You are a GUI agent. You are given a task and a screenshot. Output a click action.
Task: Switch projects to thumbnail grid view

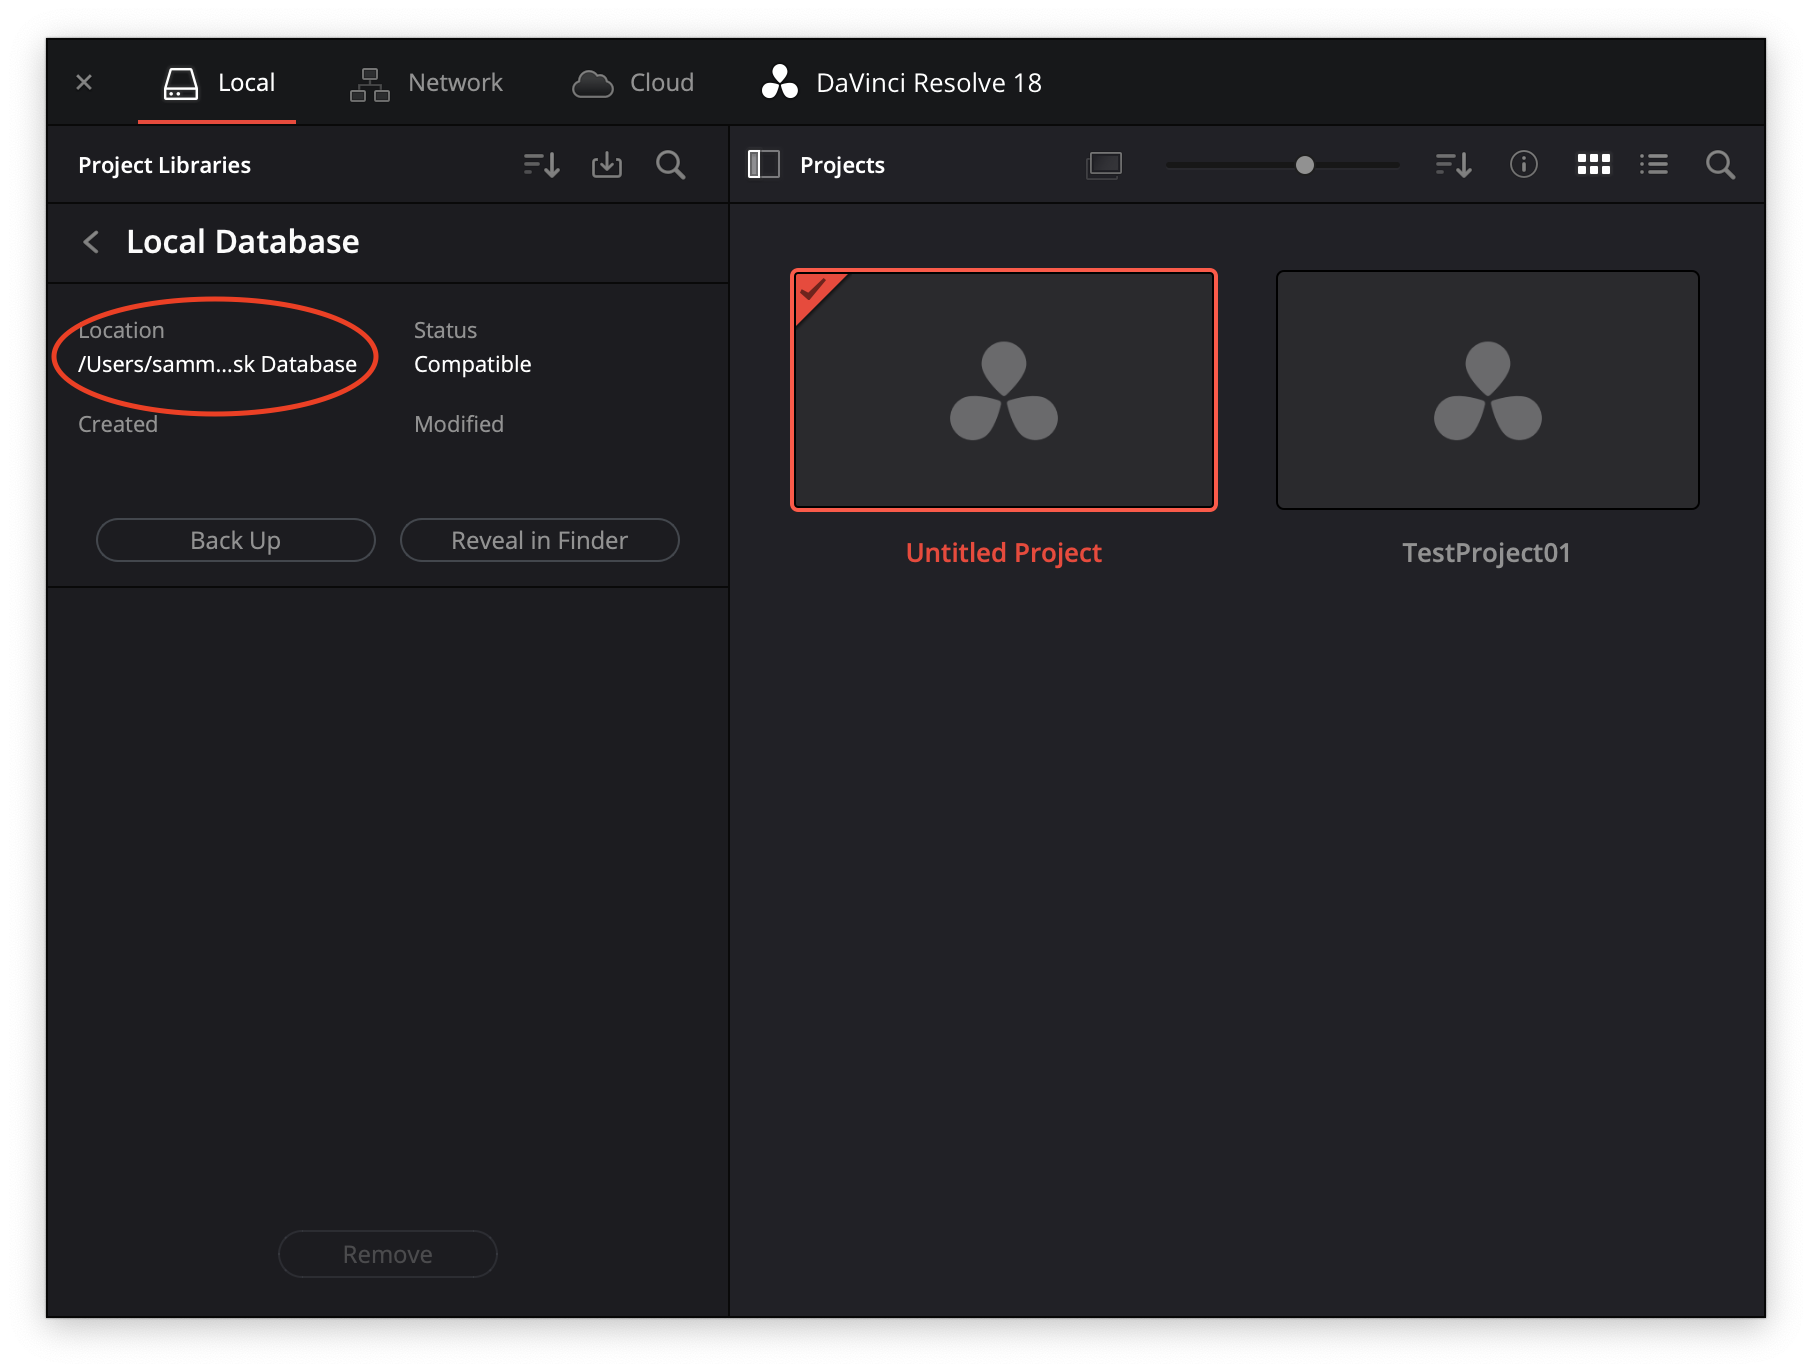click(x=1594, y=165)
